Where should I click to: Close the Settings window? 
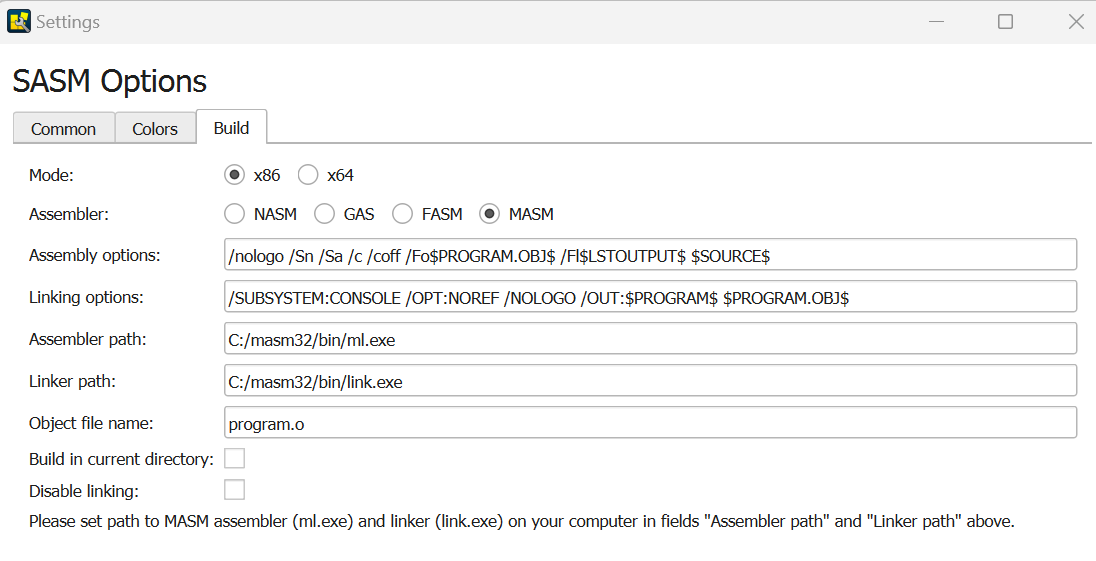[x=1076, y=21]
